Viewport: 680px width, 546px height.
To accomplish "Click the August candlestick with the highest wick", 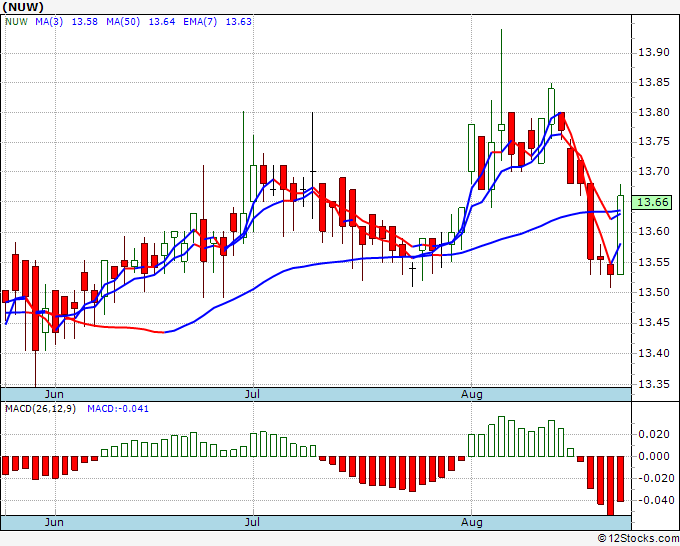I will pos(501,127).
